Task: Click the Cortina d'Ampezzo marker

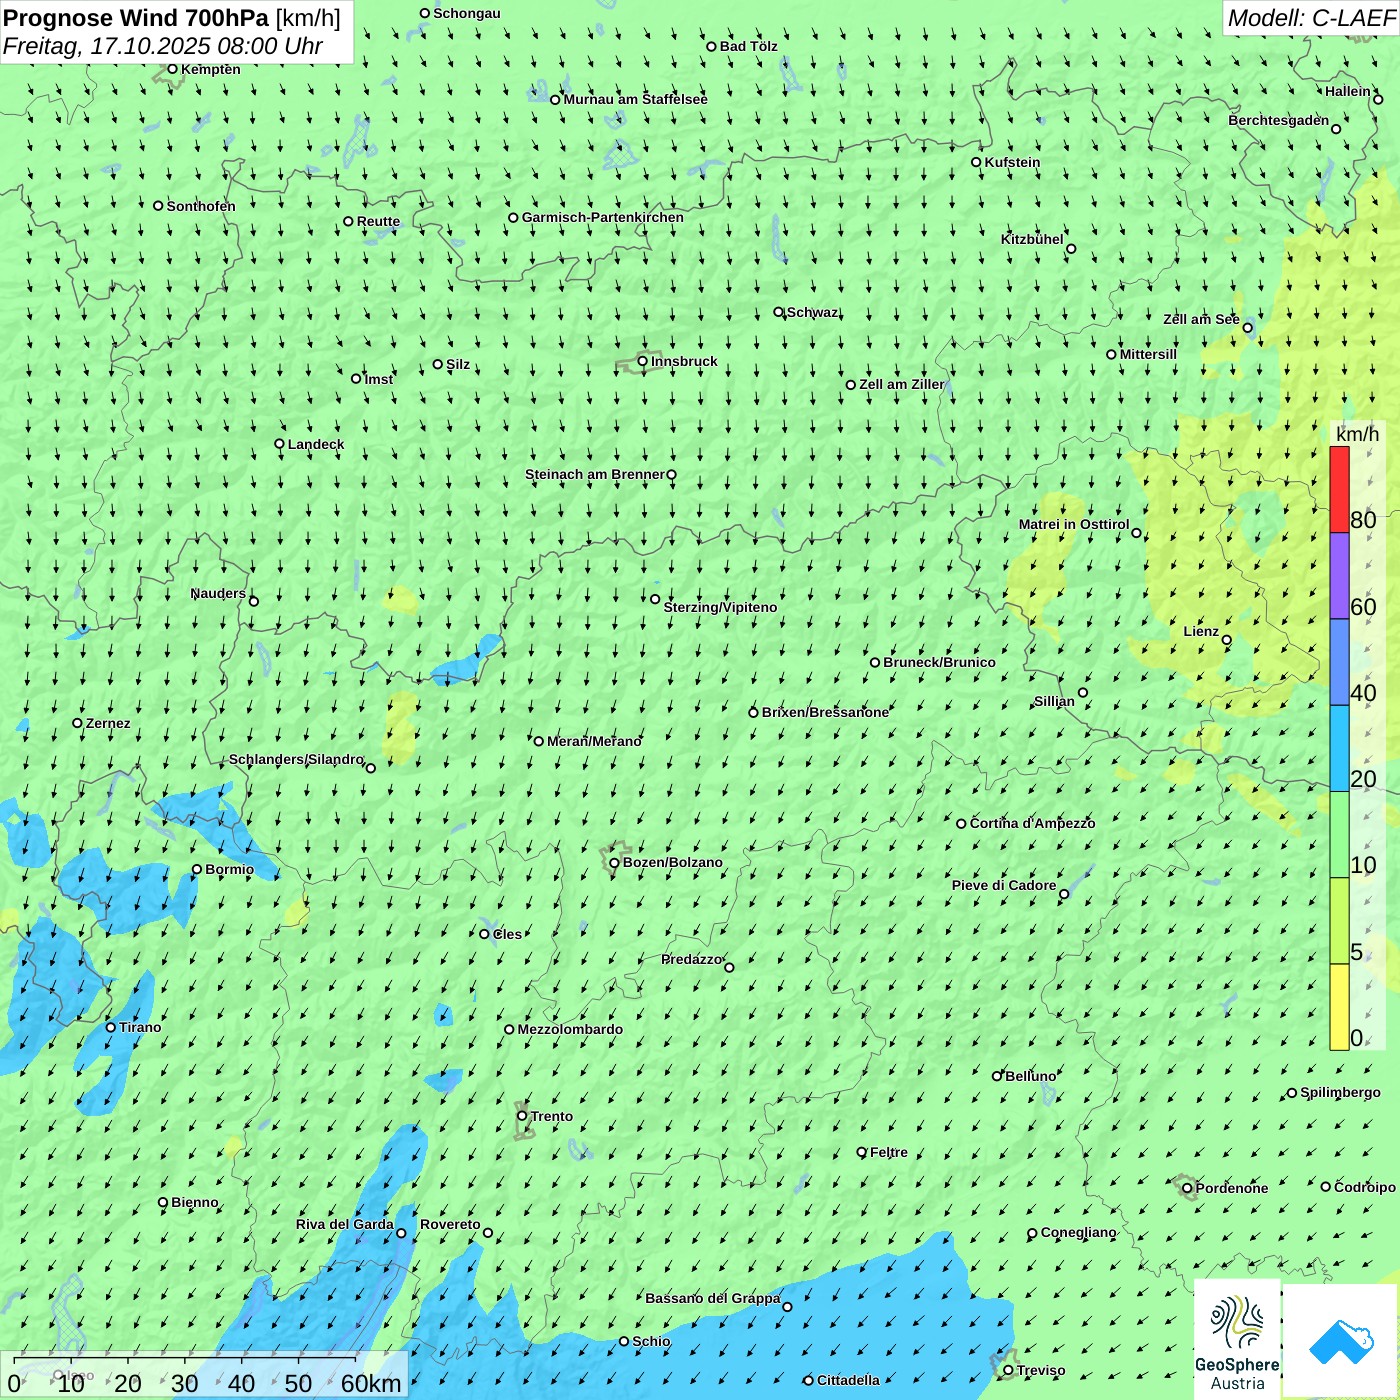Action: coord(961,824)
